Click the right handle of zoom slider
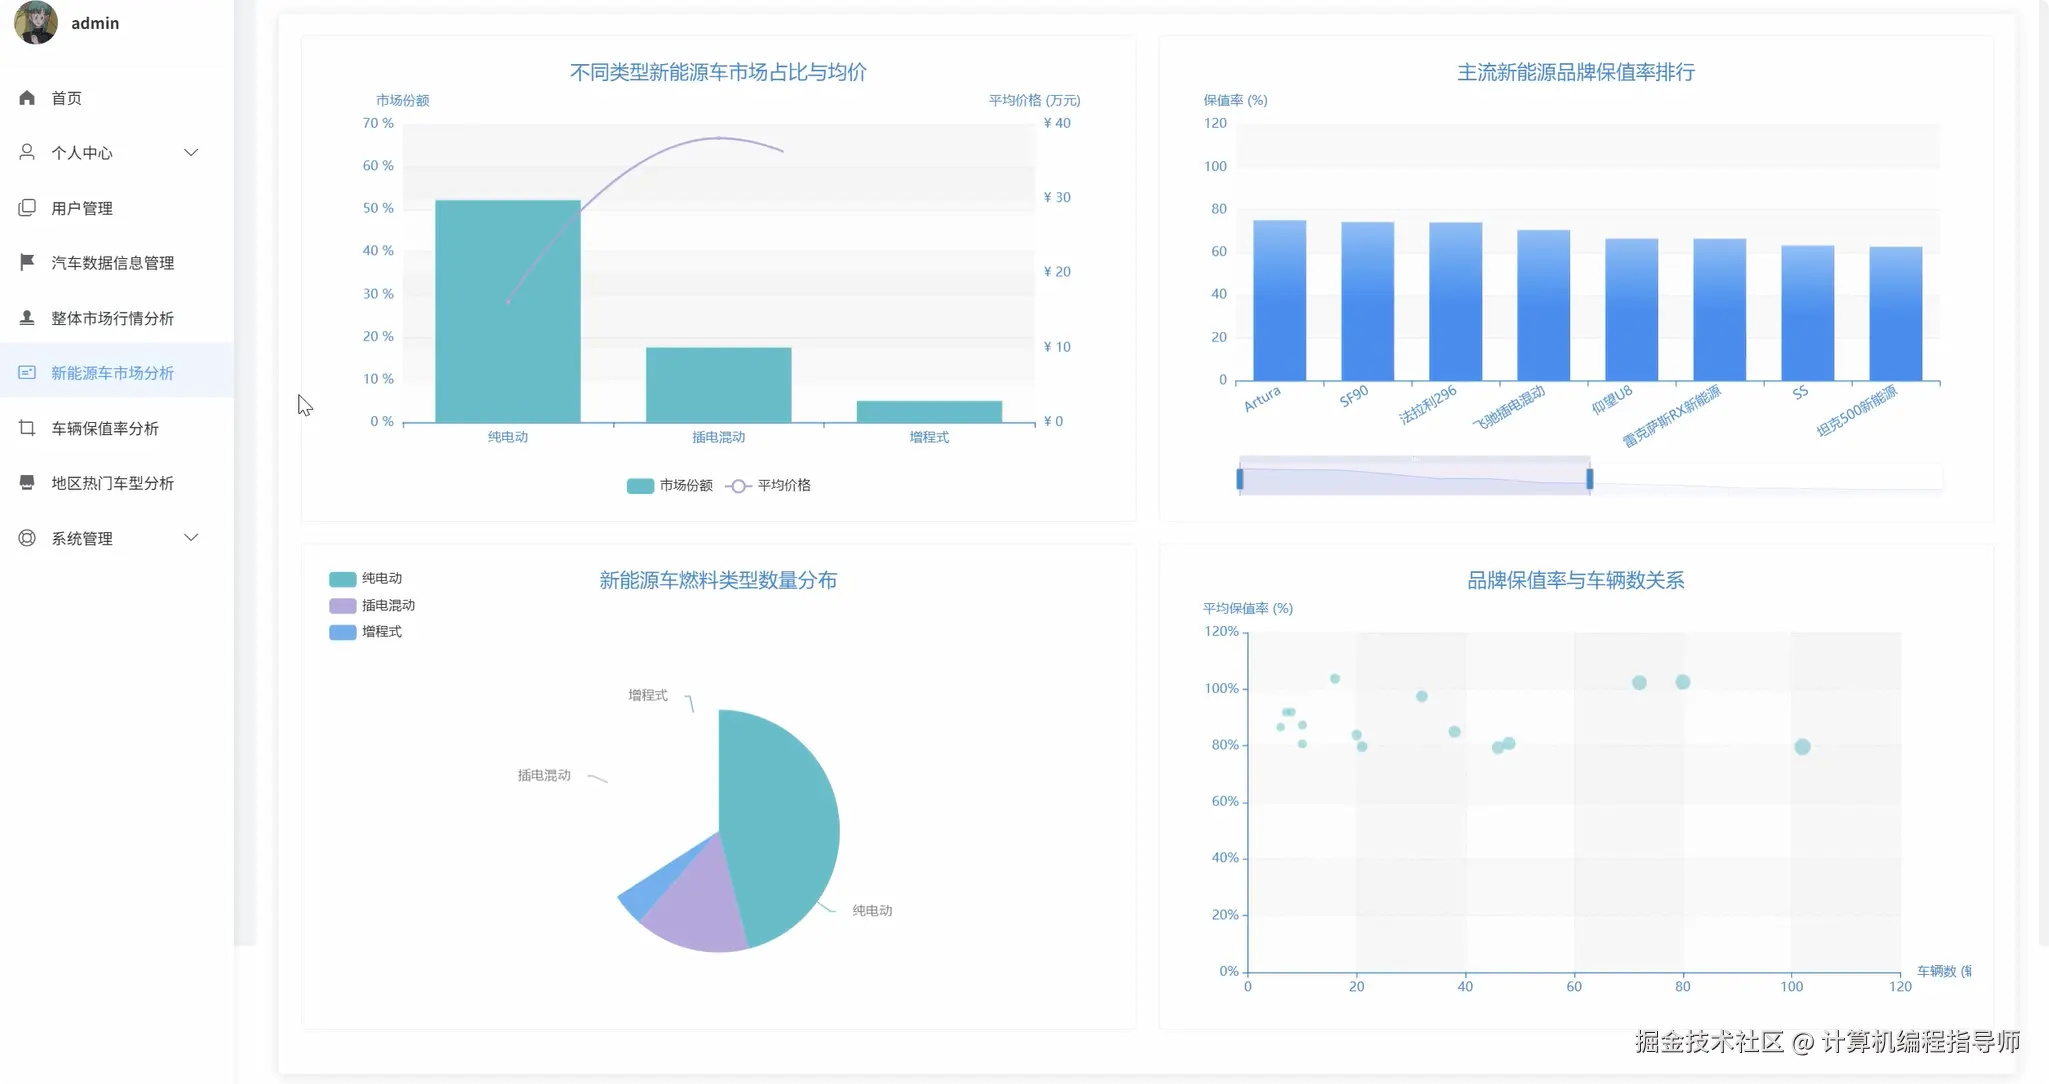The width and height of the screenshot is (2049, 1084). coord(1589,479)
